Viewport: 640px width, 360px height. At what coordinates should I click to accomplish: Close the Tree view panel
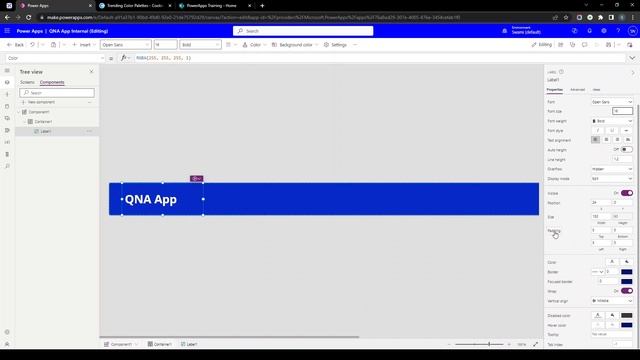click(x=91, y=71)
